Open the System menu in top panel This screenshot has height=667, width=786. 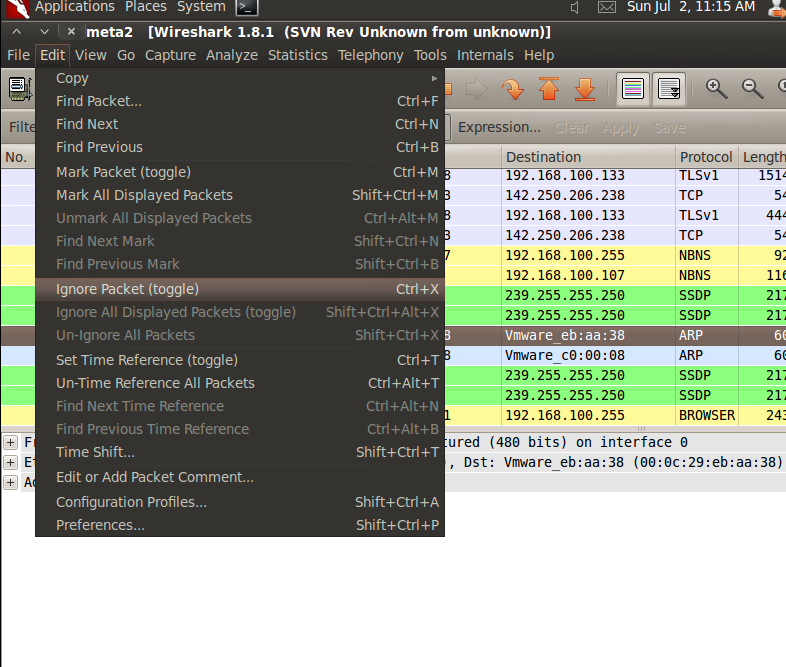(x=201, y=7)
